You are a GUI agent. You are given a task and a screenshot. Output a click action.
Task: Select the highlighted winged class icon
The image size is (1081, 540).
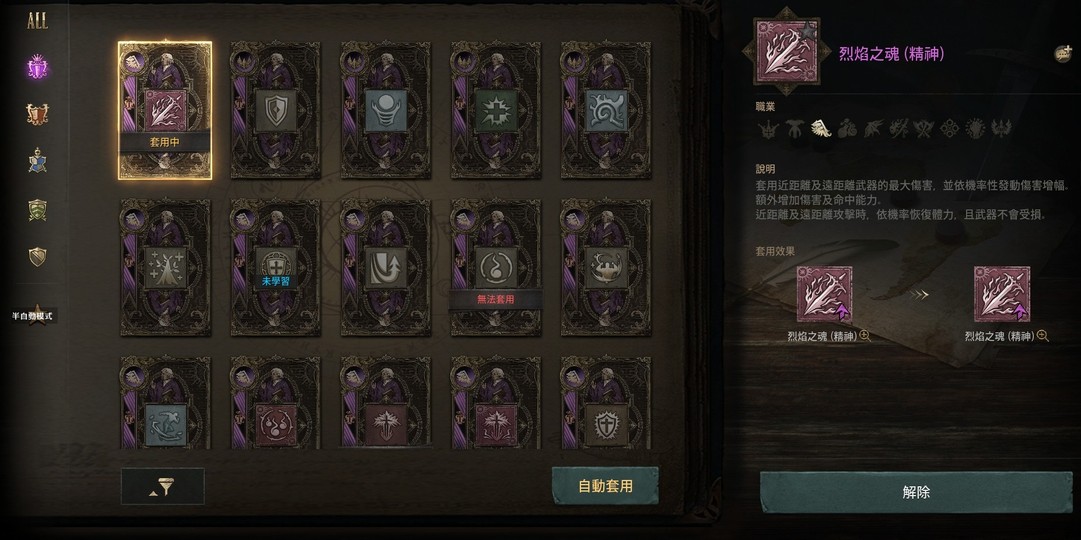point(820,128)
